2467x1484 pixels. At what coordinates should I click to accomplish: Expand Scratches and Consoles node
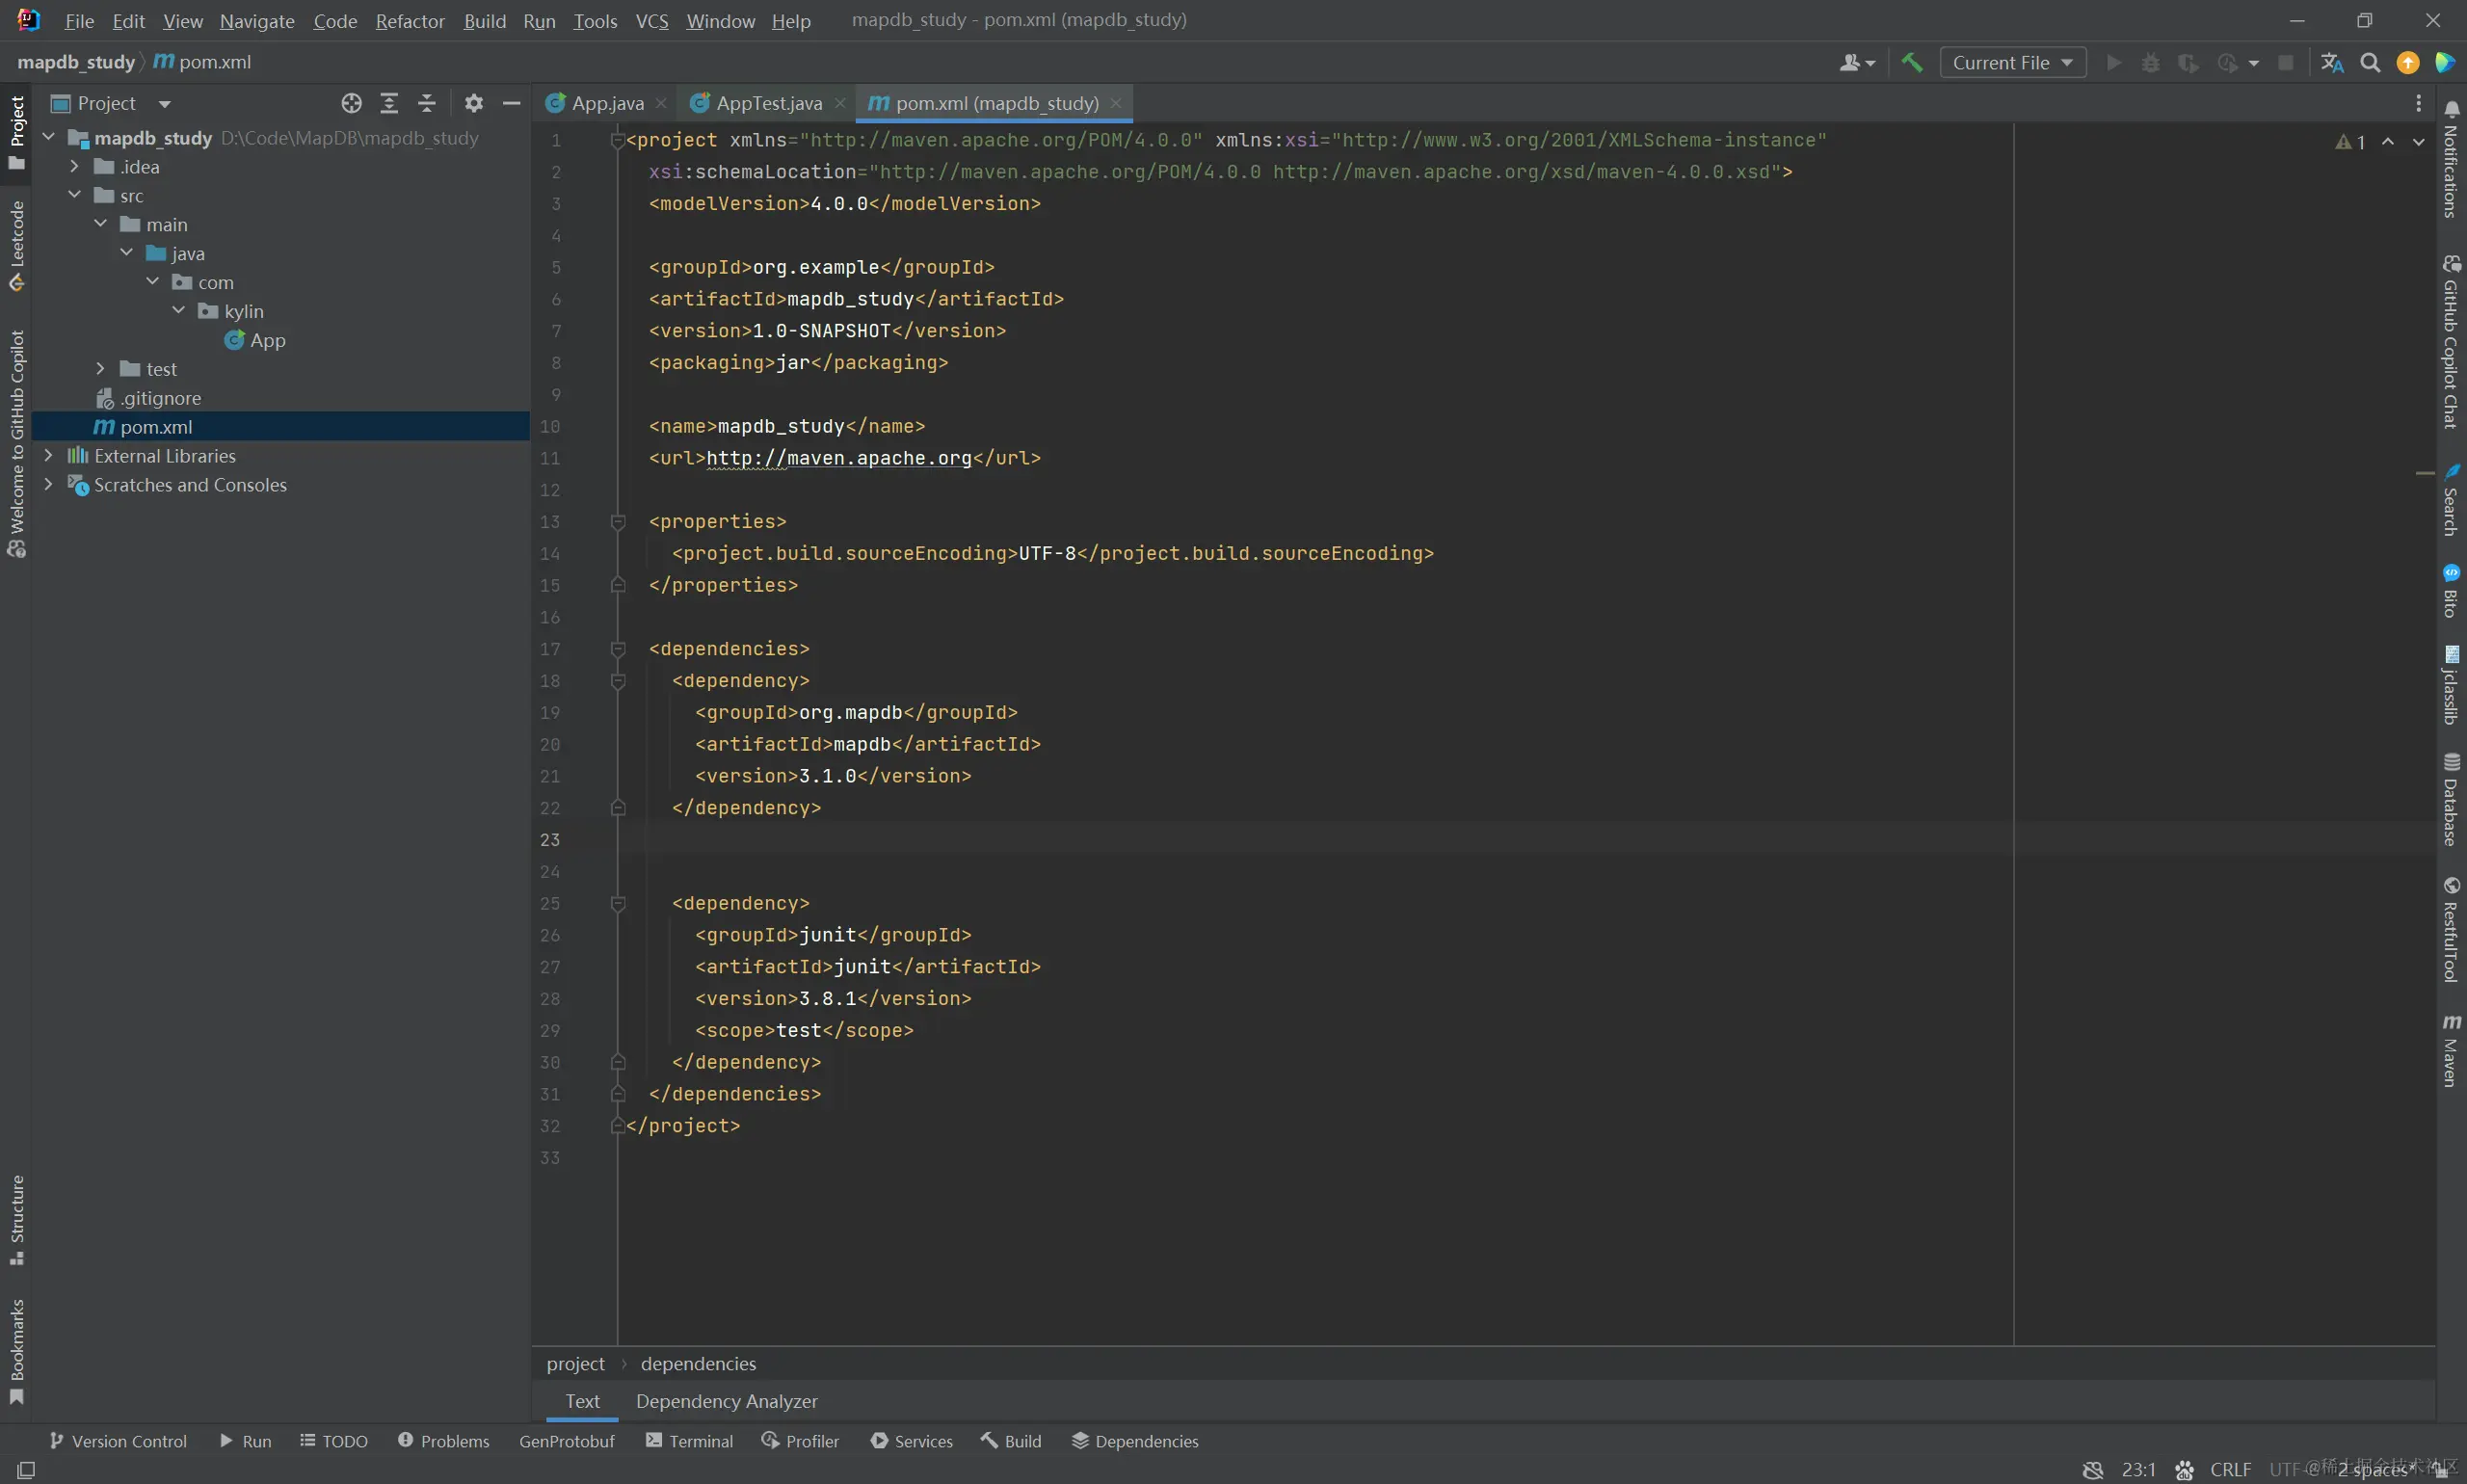coord(48,484)
